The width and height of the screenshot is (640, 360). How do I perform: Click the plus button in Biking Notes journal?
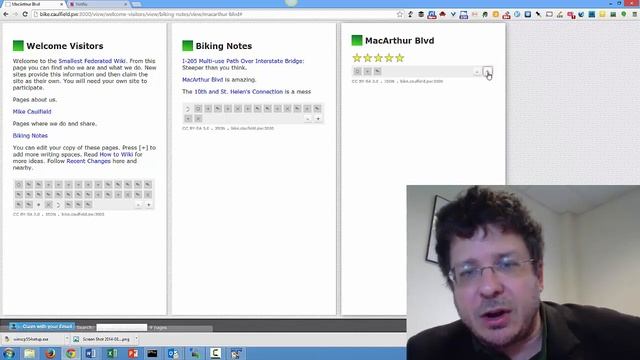[318, 118]
